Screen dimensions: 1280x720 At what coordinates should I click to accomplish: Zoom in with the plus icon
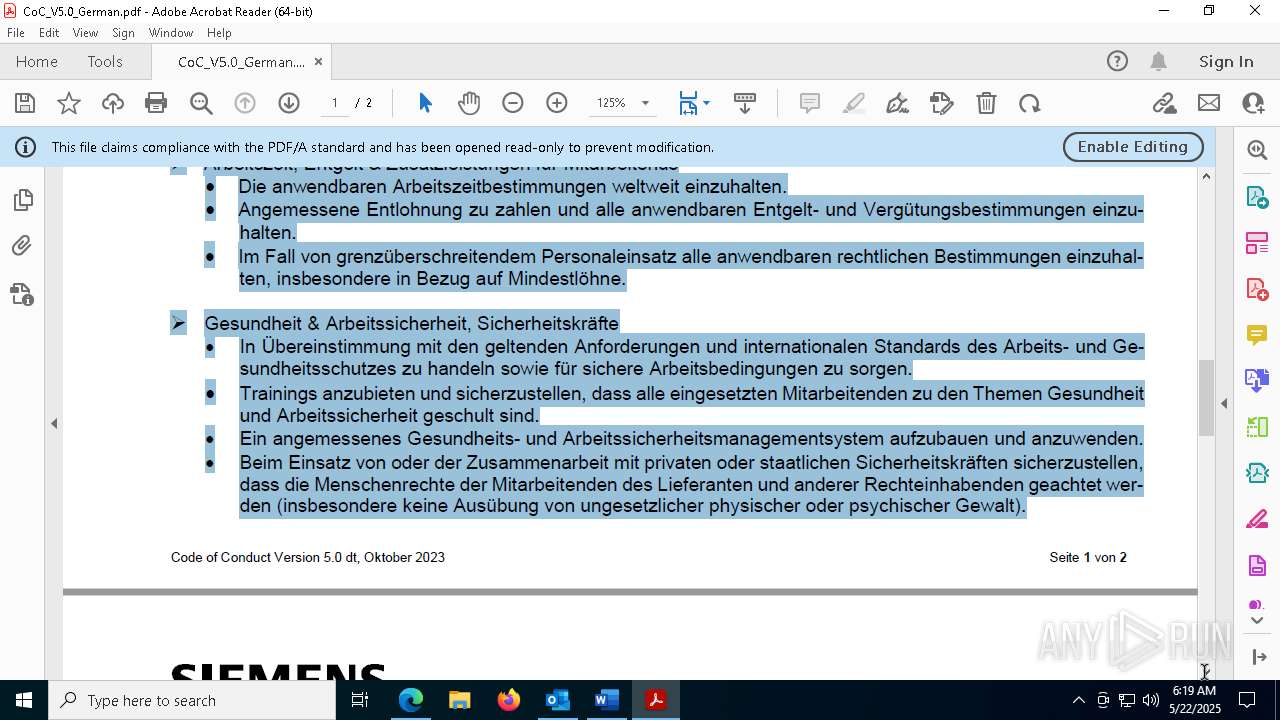[557, 103]
